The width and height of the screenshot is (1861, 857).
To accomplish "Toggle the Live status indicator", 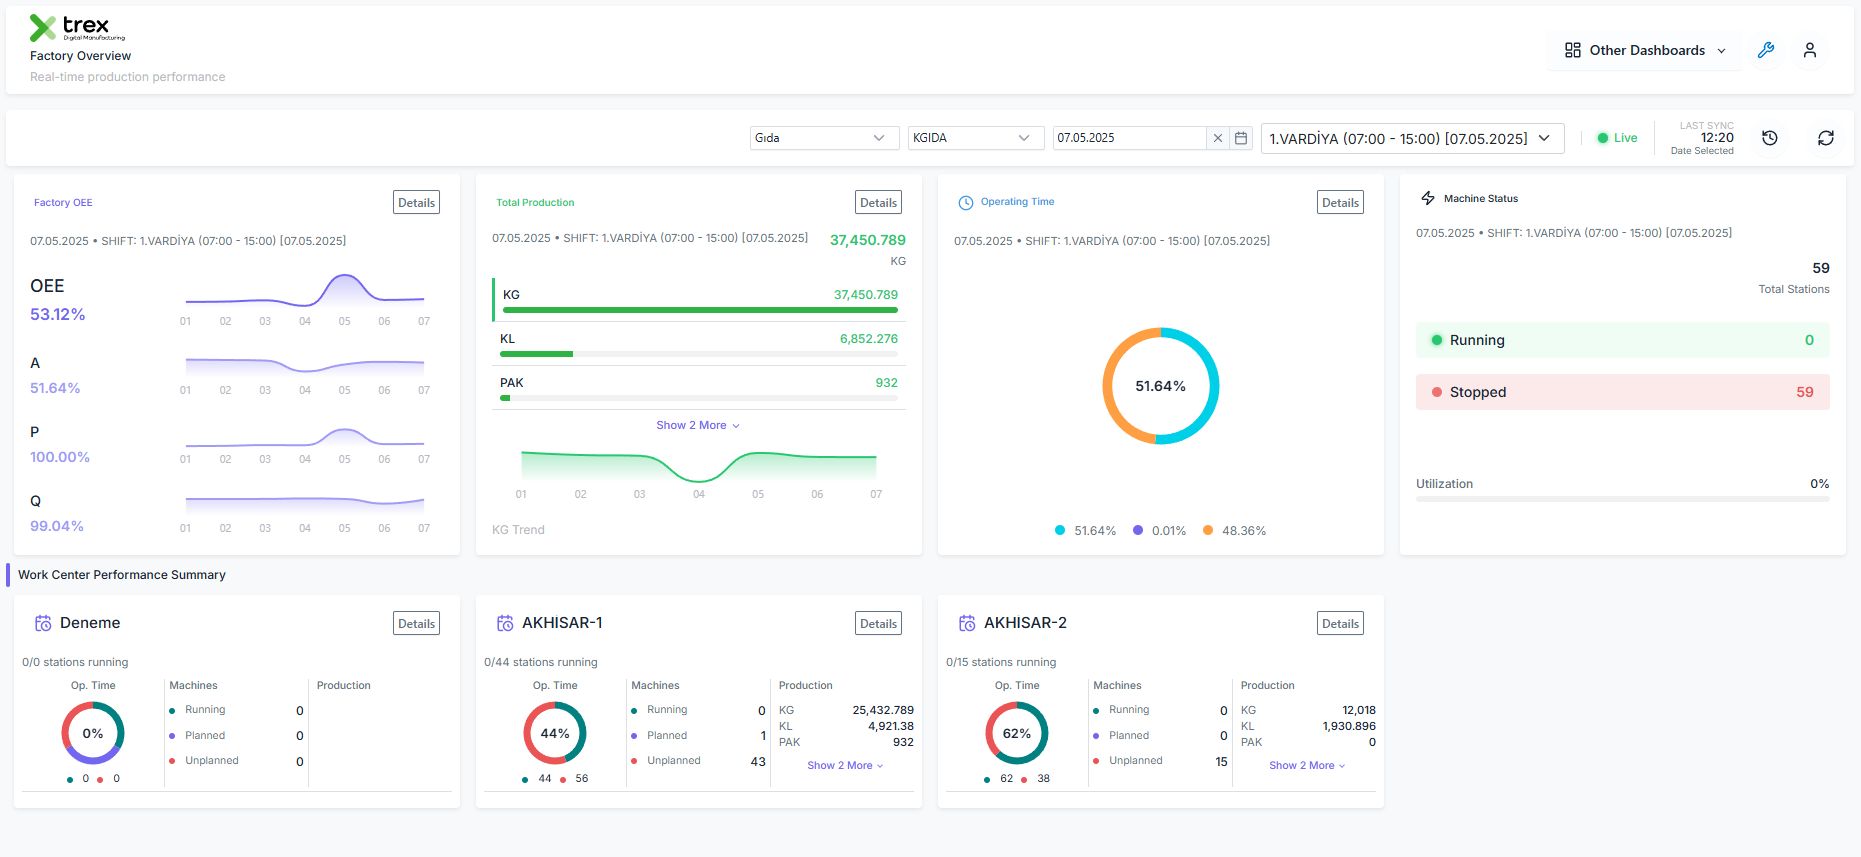I will point(1617,138).
